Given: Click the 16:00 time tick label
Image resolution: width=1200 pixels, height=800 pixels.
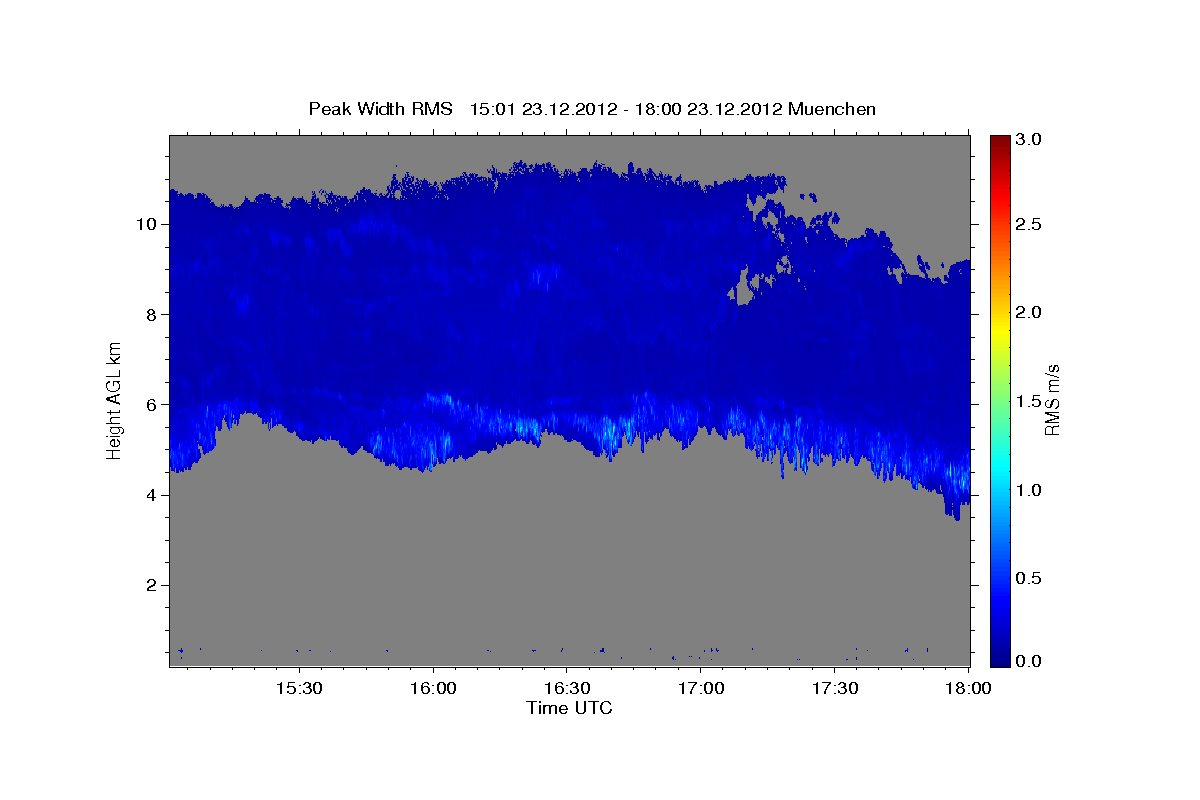Looking at the screenshot, I should pyautogui.click(x=433, y=688).
